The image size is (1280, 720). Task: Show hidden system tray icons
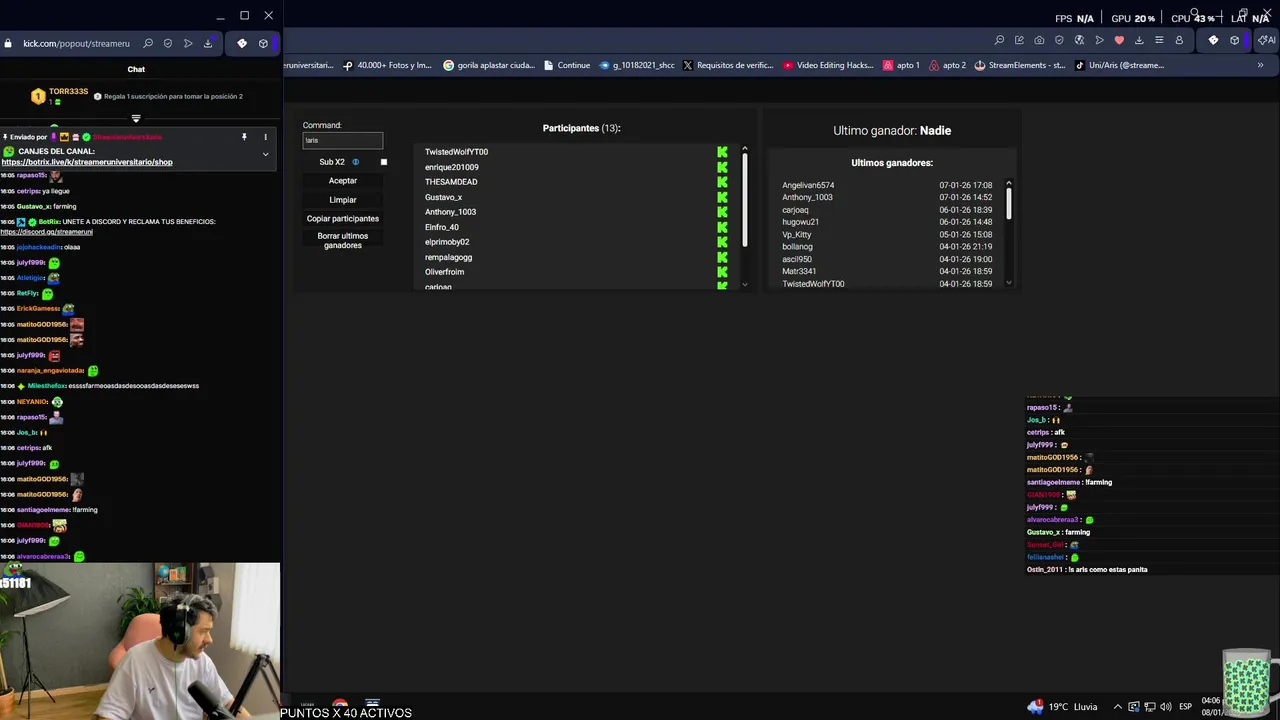point(1118,706)
